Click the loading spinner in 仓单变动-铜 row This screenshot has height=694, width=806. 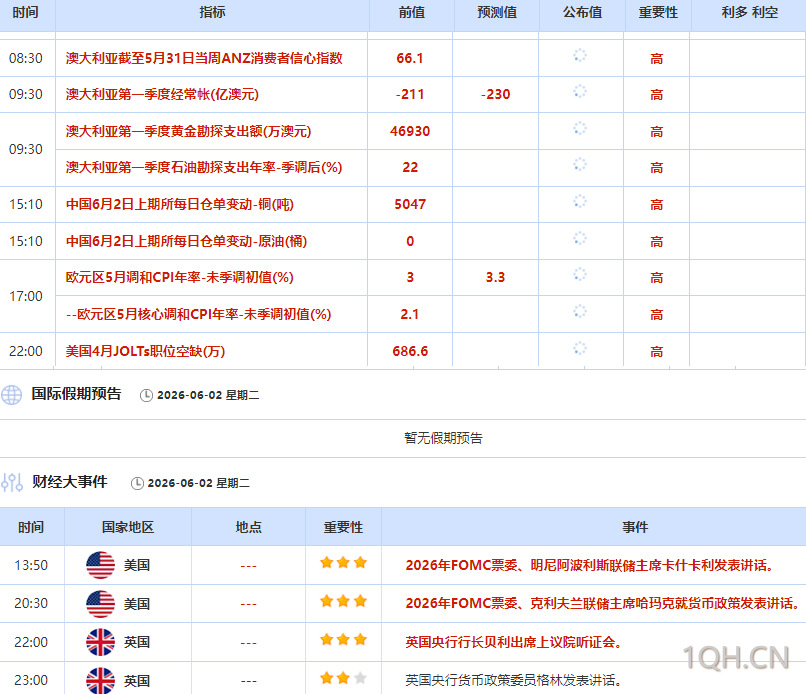(580, 202)
